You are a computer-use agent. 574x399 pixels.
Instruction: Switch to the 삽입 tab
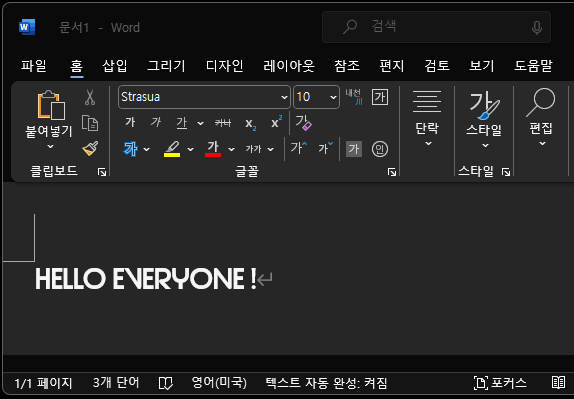[115, 66]
